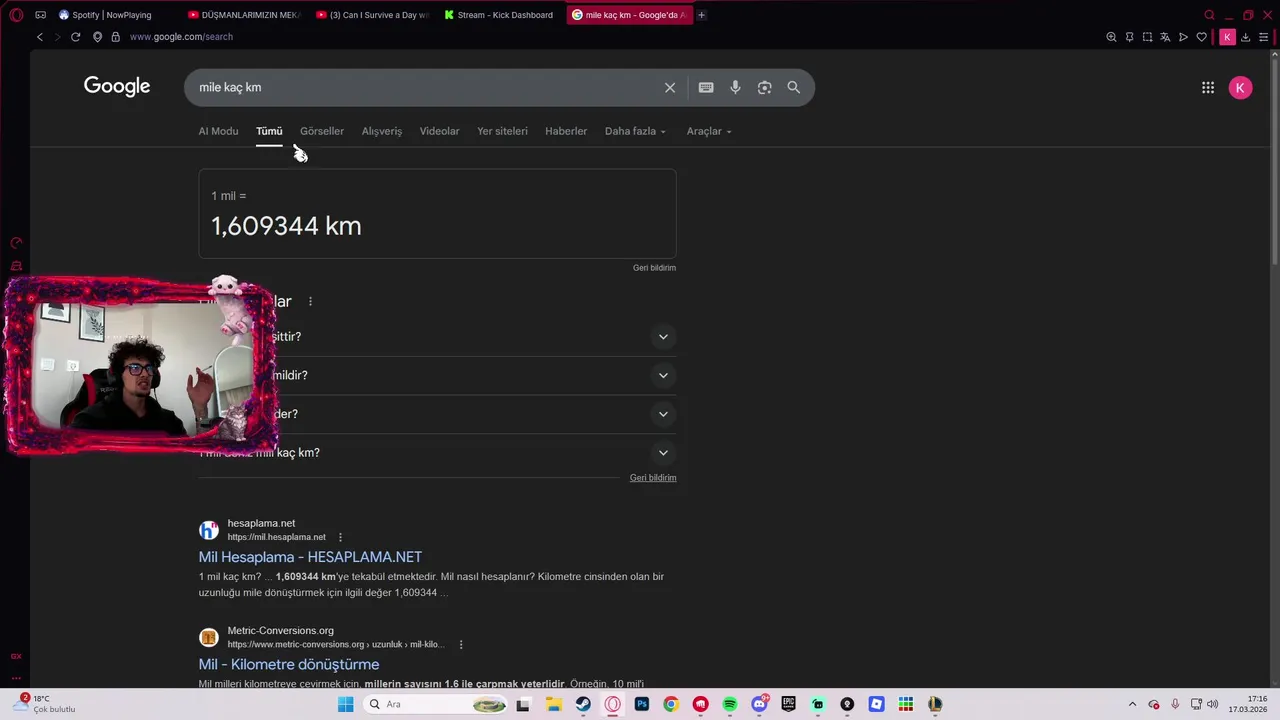The image size is (1280, 720).
Task: Click the pinboard pin icon
Action: click(x=1129, y=37)
